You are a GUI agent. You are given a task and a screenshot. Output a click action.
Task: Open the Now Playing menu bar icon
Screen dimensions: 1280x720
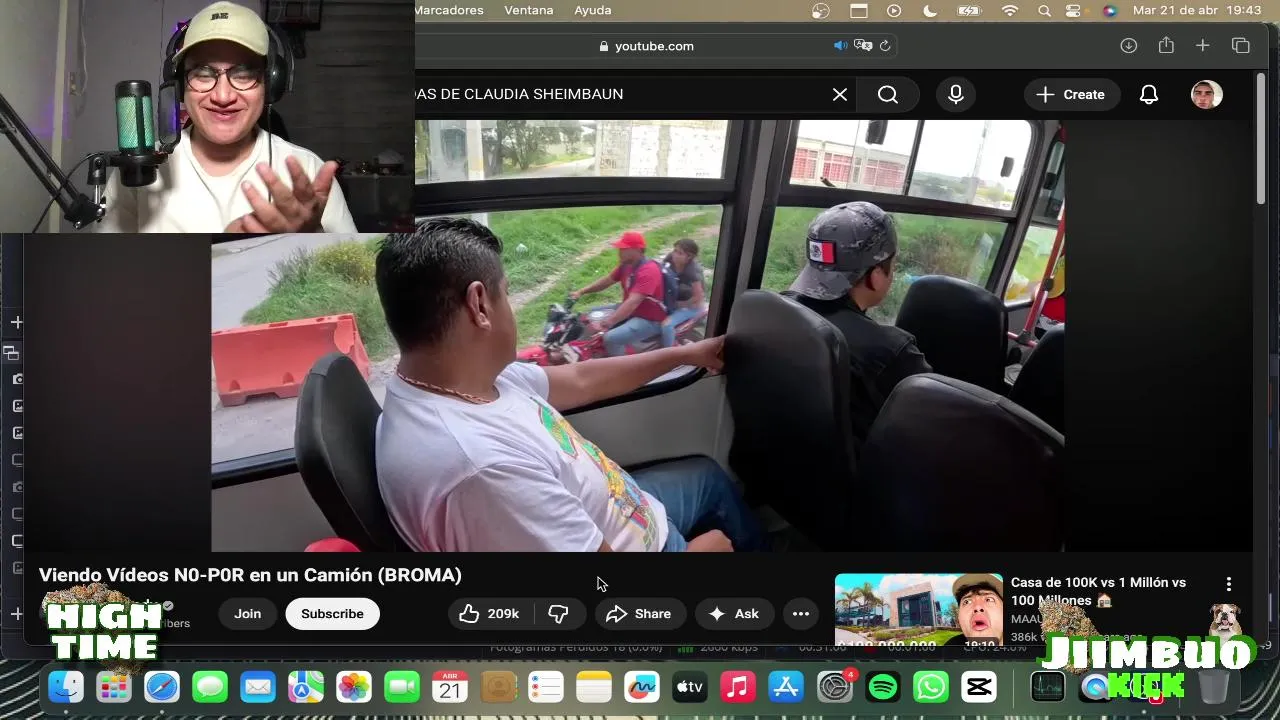[x=894, y=10]
